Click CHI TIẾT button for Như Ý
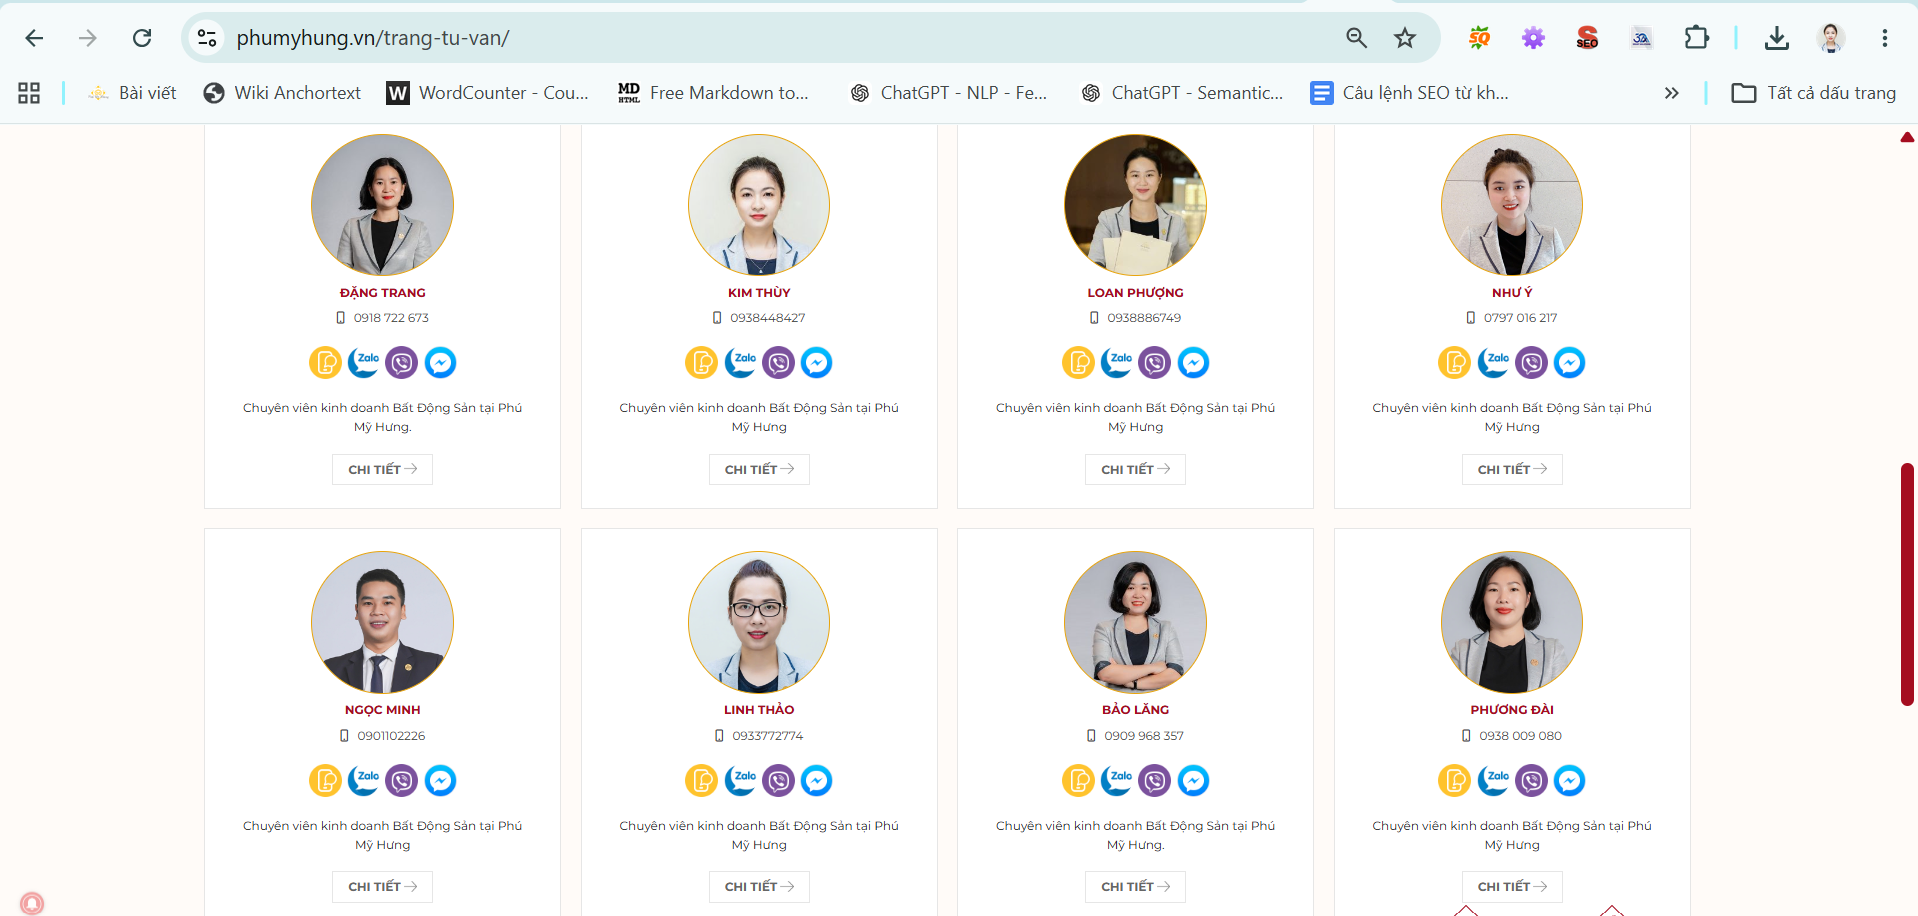This screenshot has width=1918, height=916. coord(1512,469)
